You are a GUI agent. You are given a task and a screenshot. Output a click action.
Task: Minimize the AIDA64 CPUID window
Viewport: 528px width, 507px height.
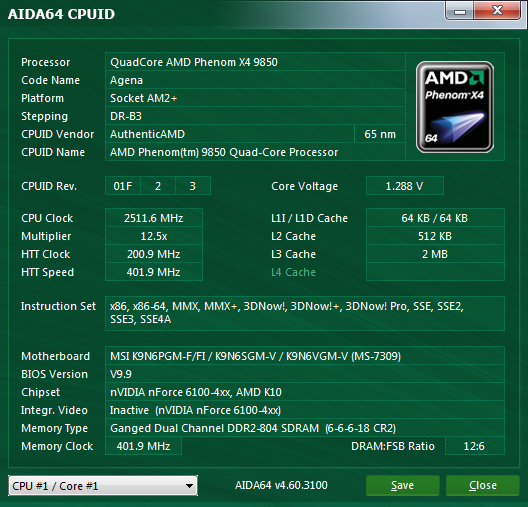click(459, 11)
